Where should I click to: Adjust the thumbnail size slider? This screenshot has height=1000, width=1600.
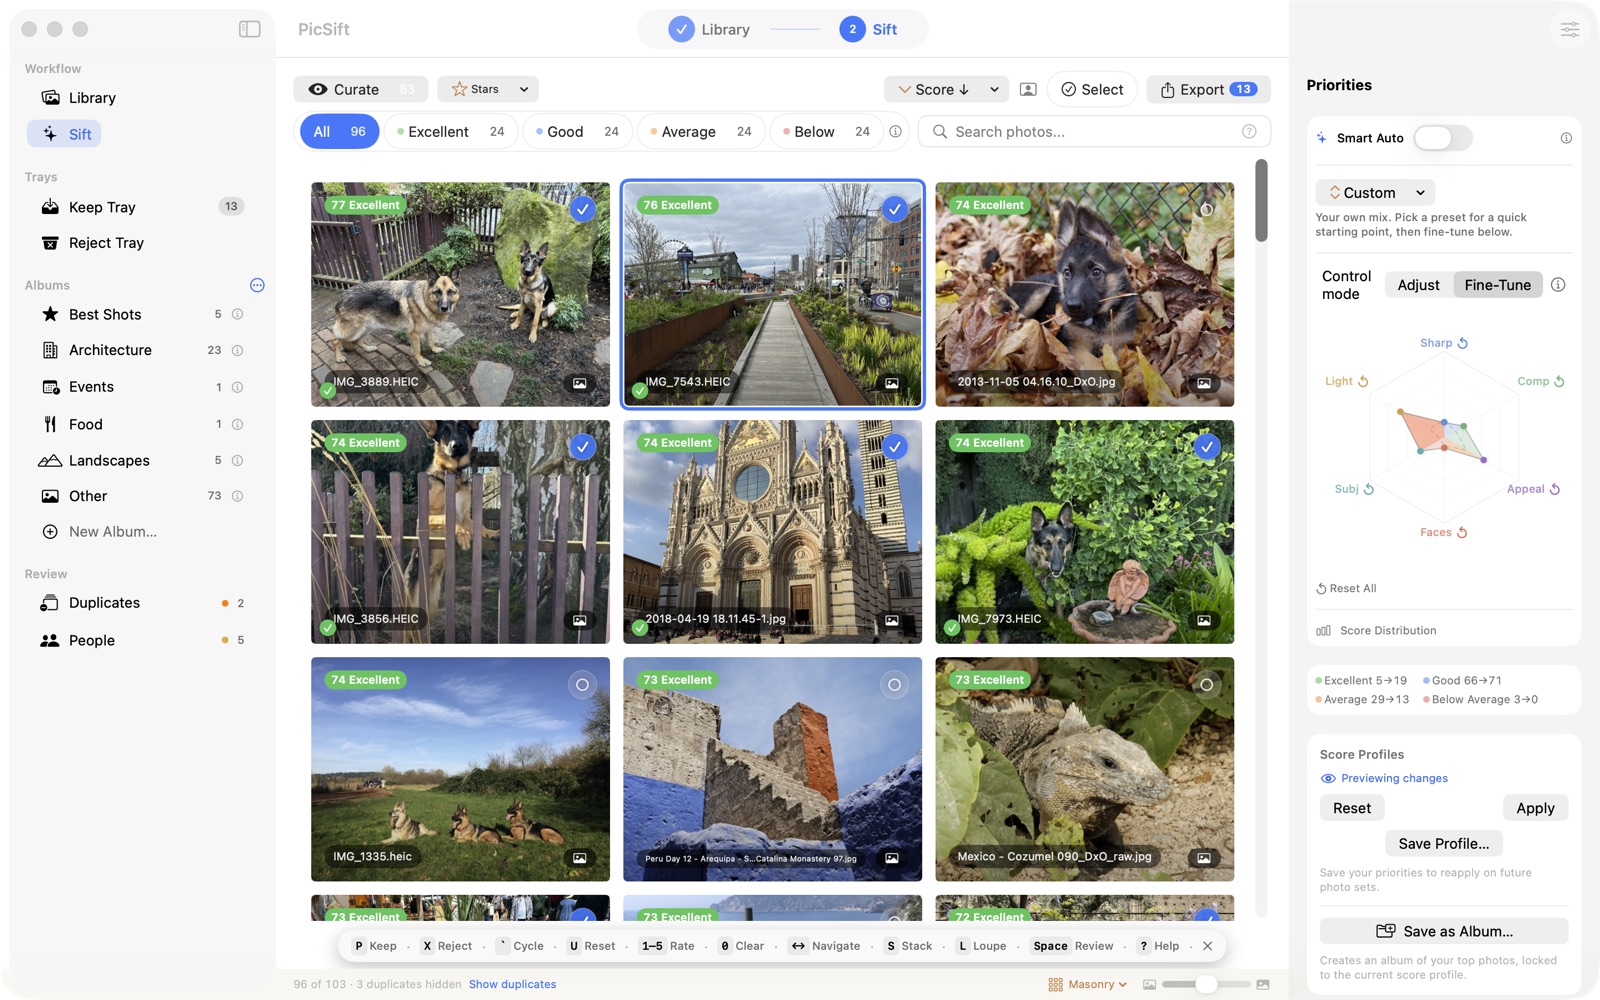click(1206, 984)
